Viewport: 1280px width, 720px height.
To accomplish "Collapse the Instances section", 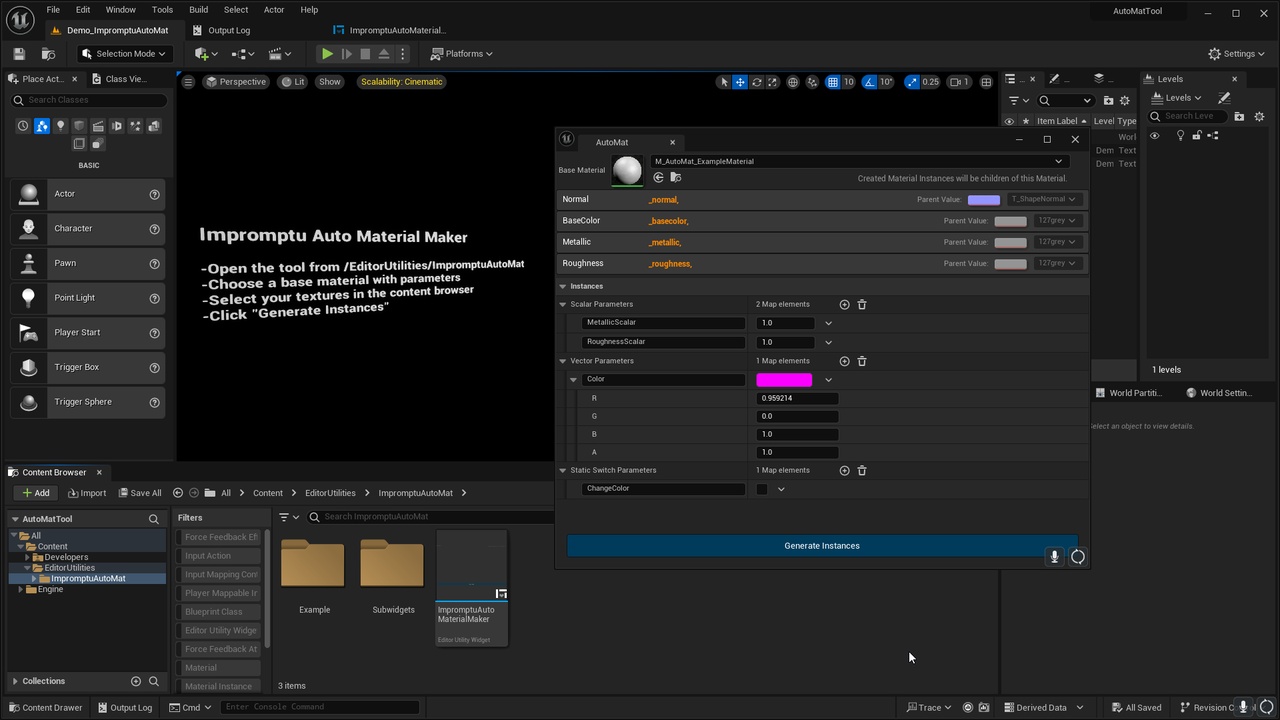I will coord(562,287).
